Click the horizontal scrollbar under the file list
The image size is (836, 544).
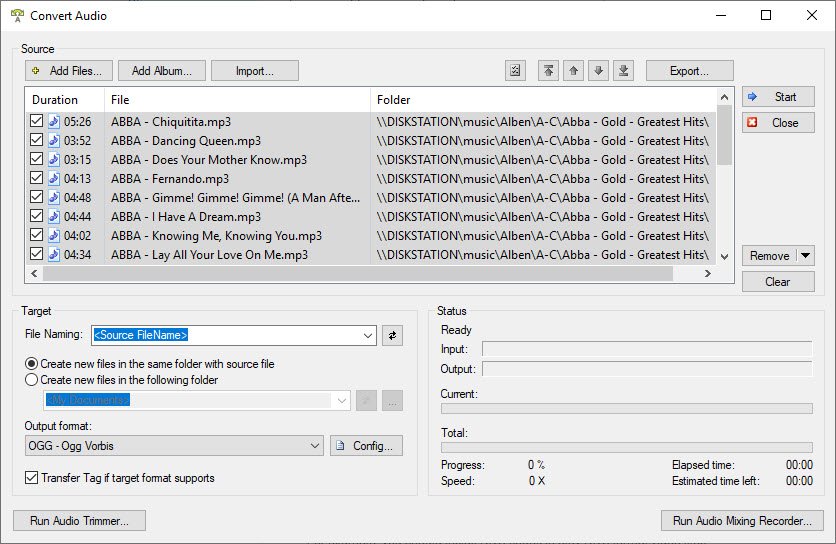(x=360, y=274)
